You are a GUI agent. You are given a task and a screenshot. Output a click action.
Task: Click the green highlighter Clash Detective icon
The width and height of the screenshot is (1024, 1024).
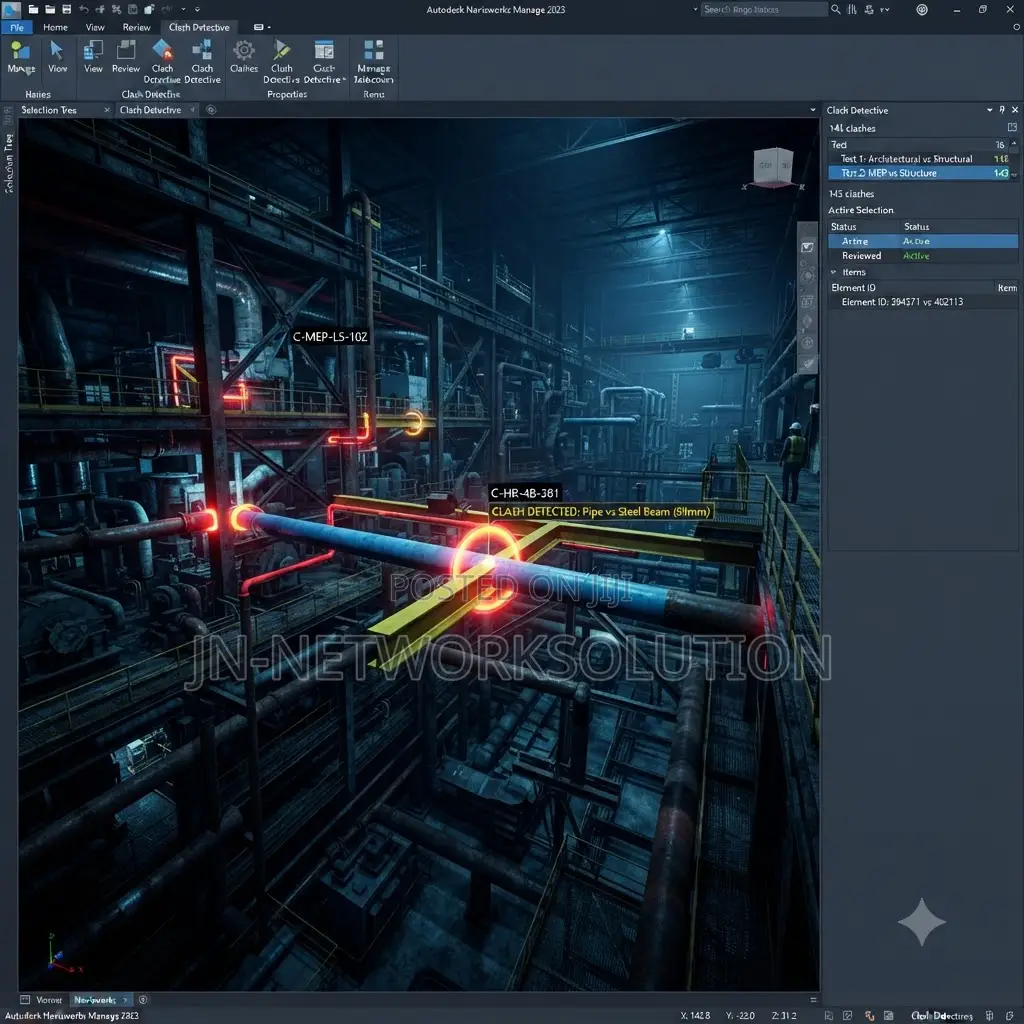coord(281,50)
